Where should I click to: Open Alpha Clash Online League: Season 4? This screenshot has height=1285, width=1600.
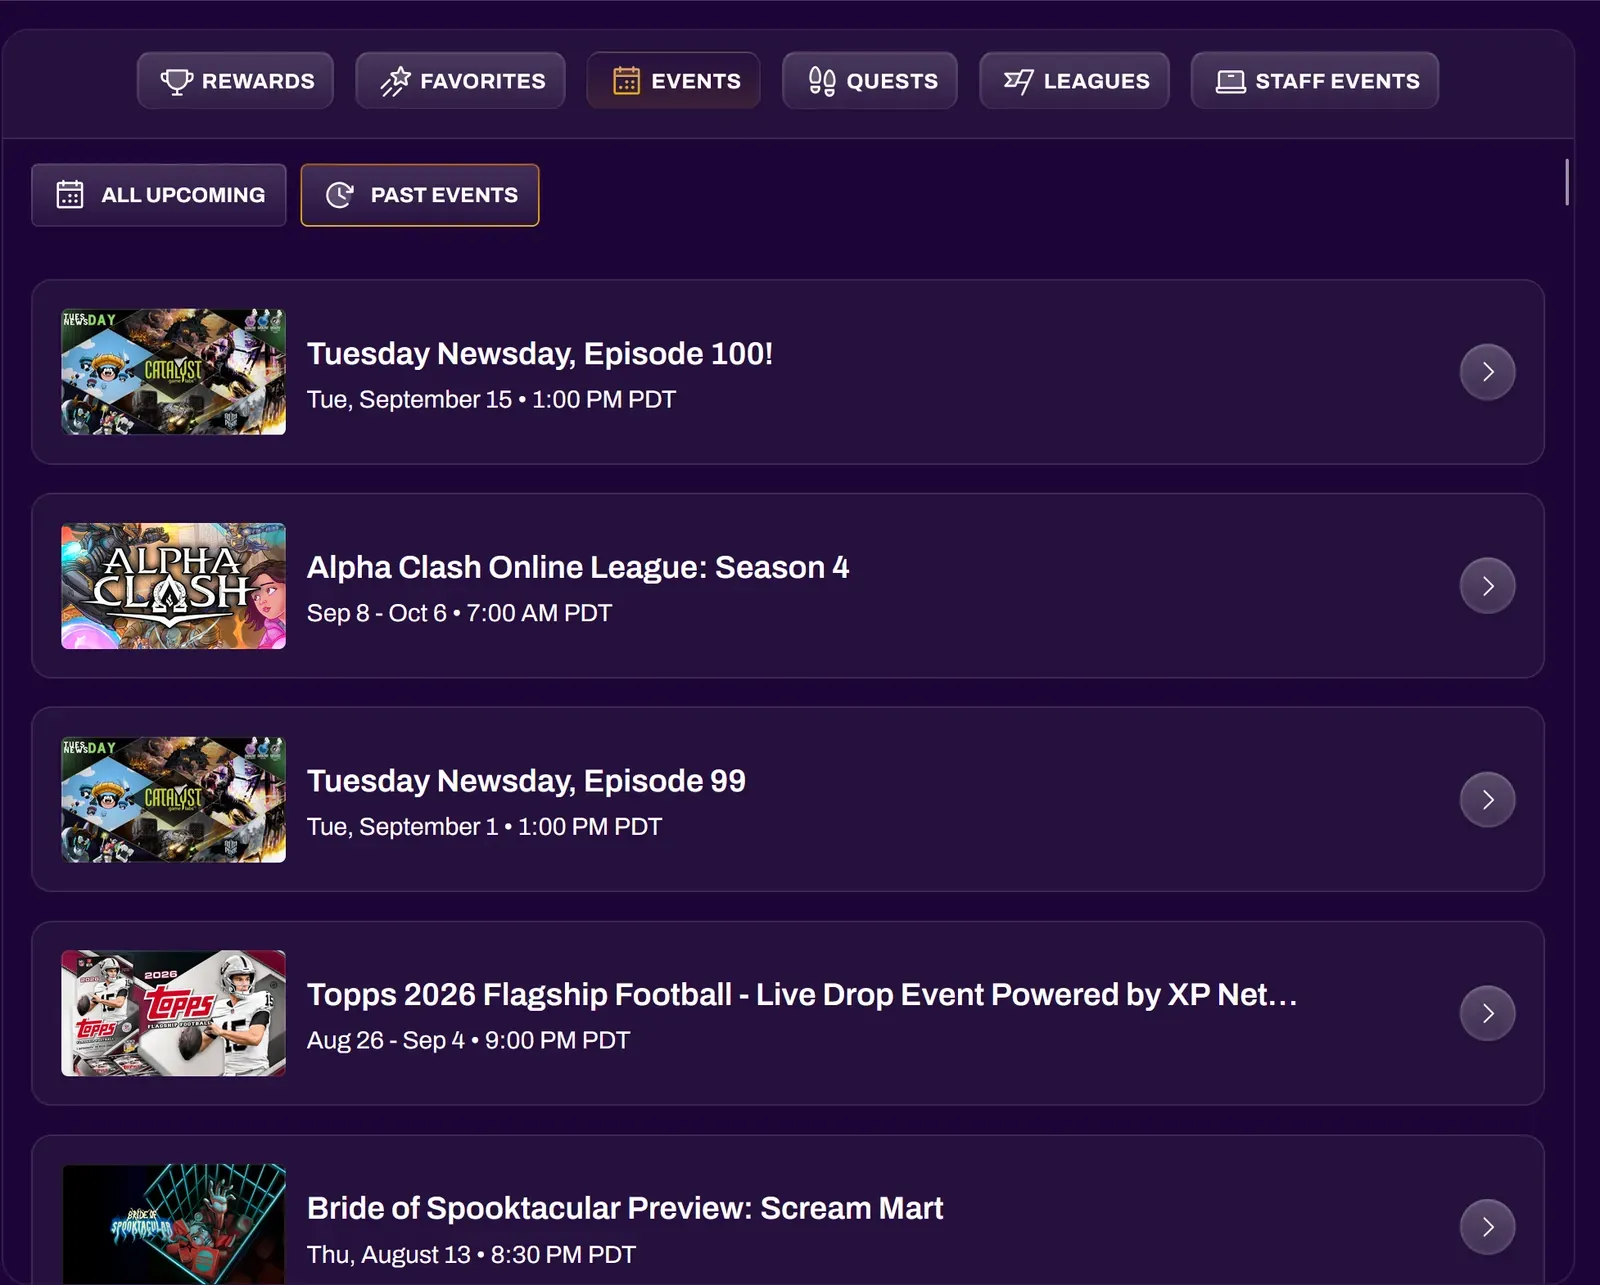[578, 568]
